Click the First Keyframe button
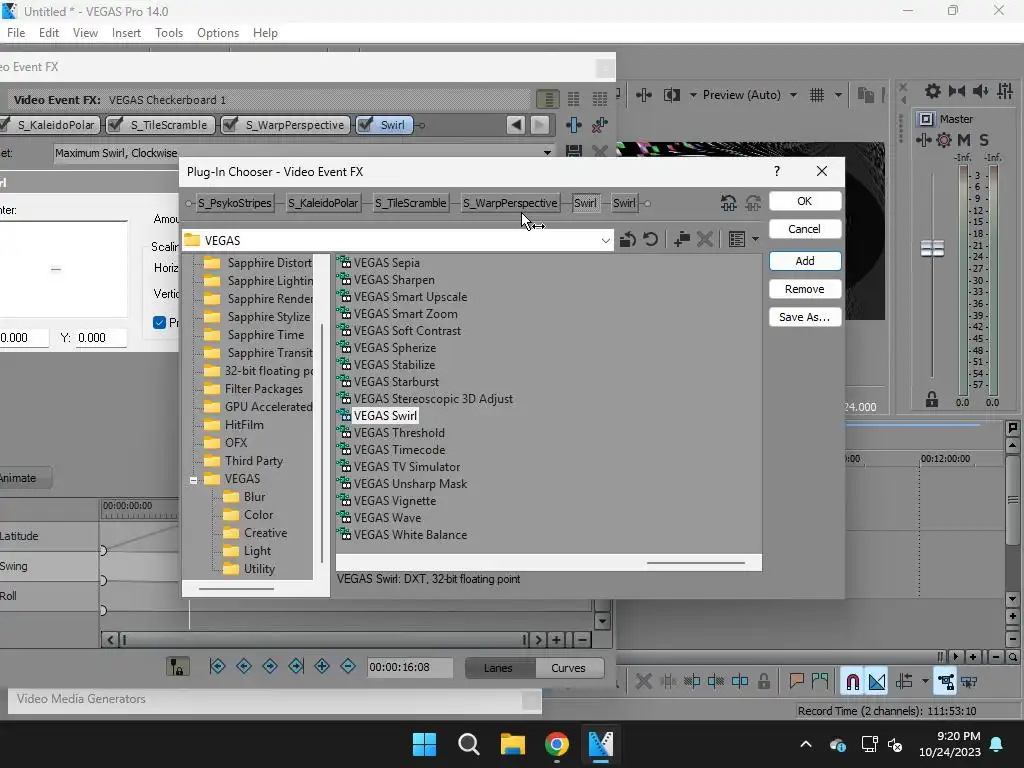Viewport: 1024px width, 768px height. [x=217, y=666]
